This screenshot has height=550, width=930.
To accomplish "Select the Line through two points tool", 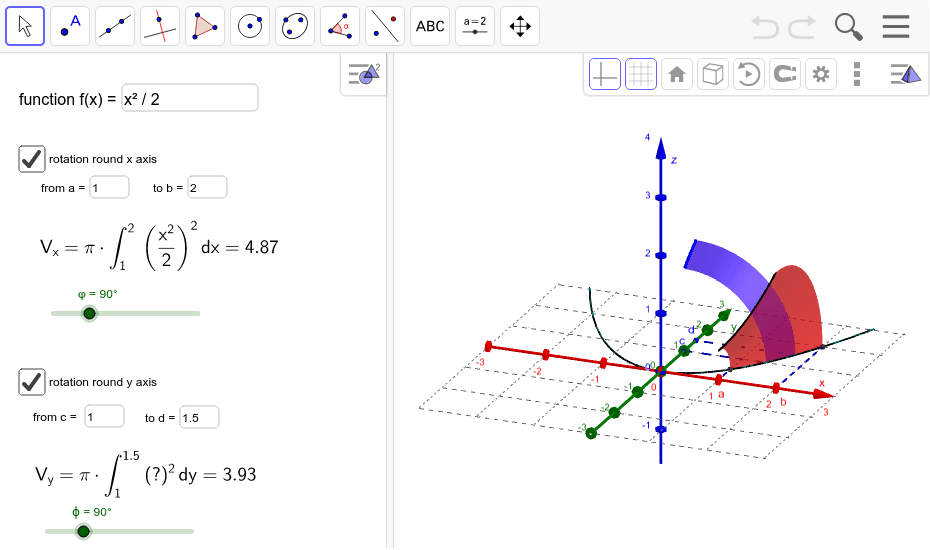I will click(115, 26).
